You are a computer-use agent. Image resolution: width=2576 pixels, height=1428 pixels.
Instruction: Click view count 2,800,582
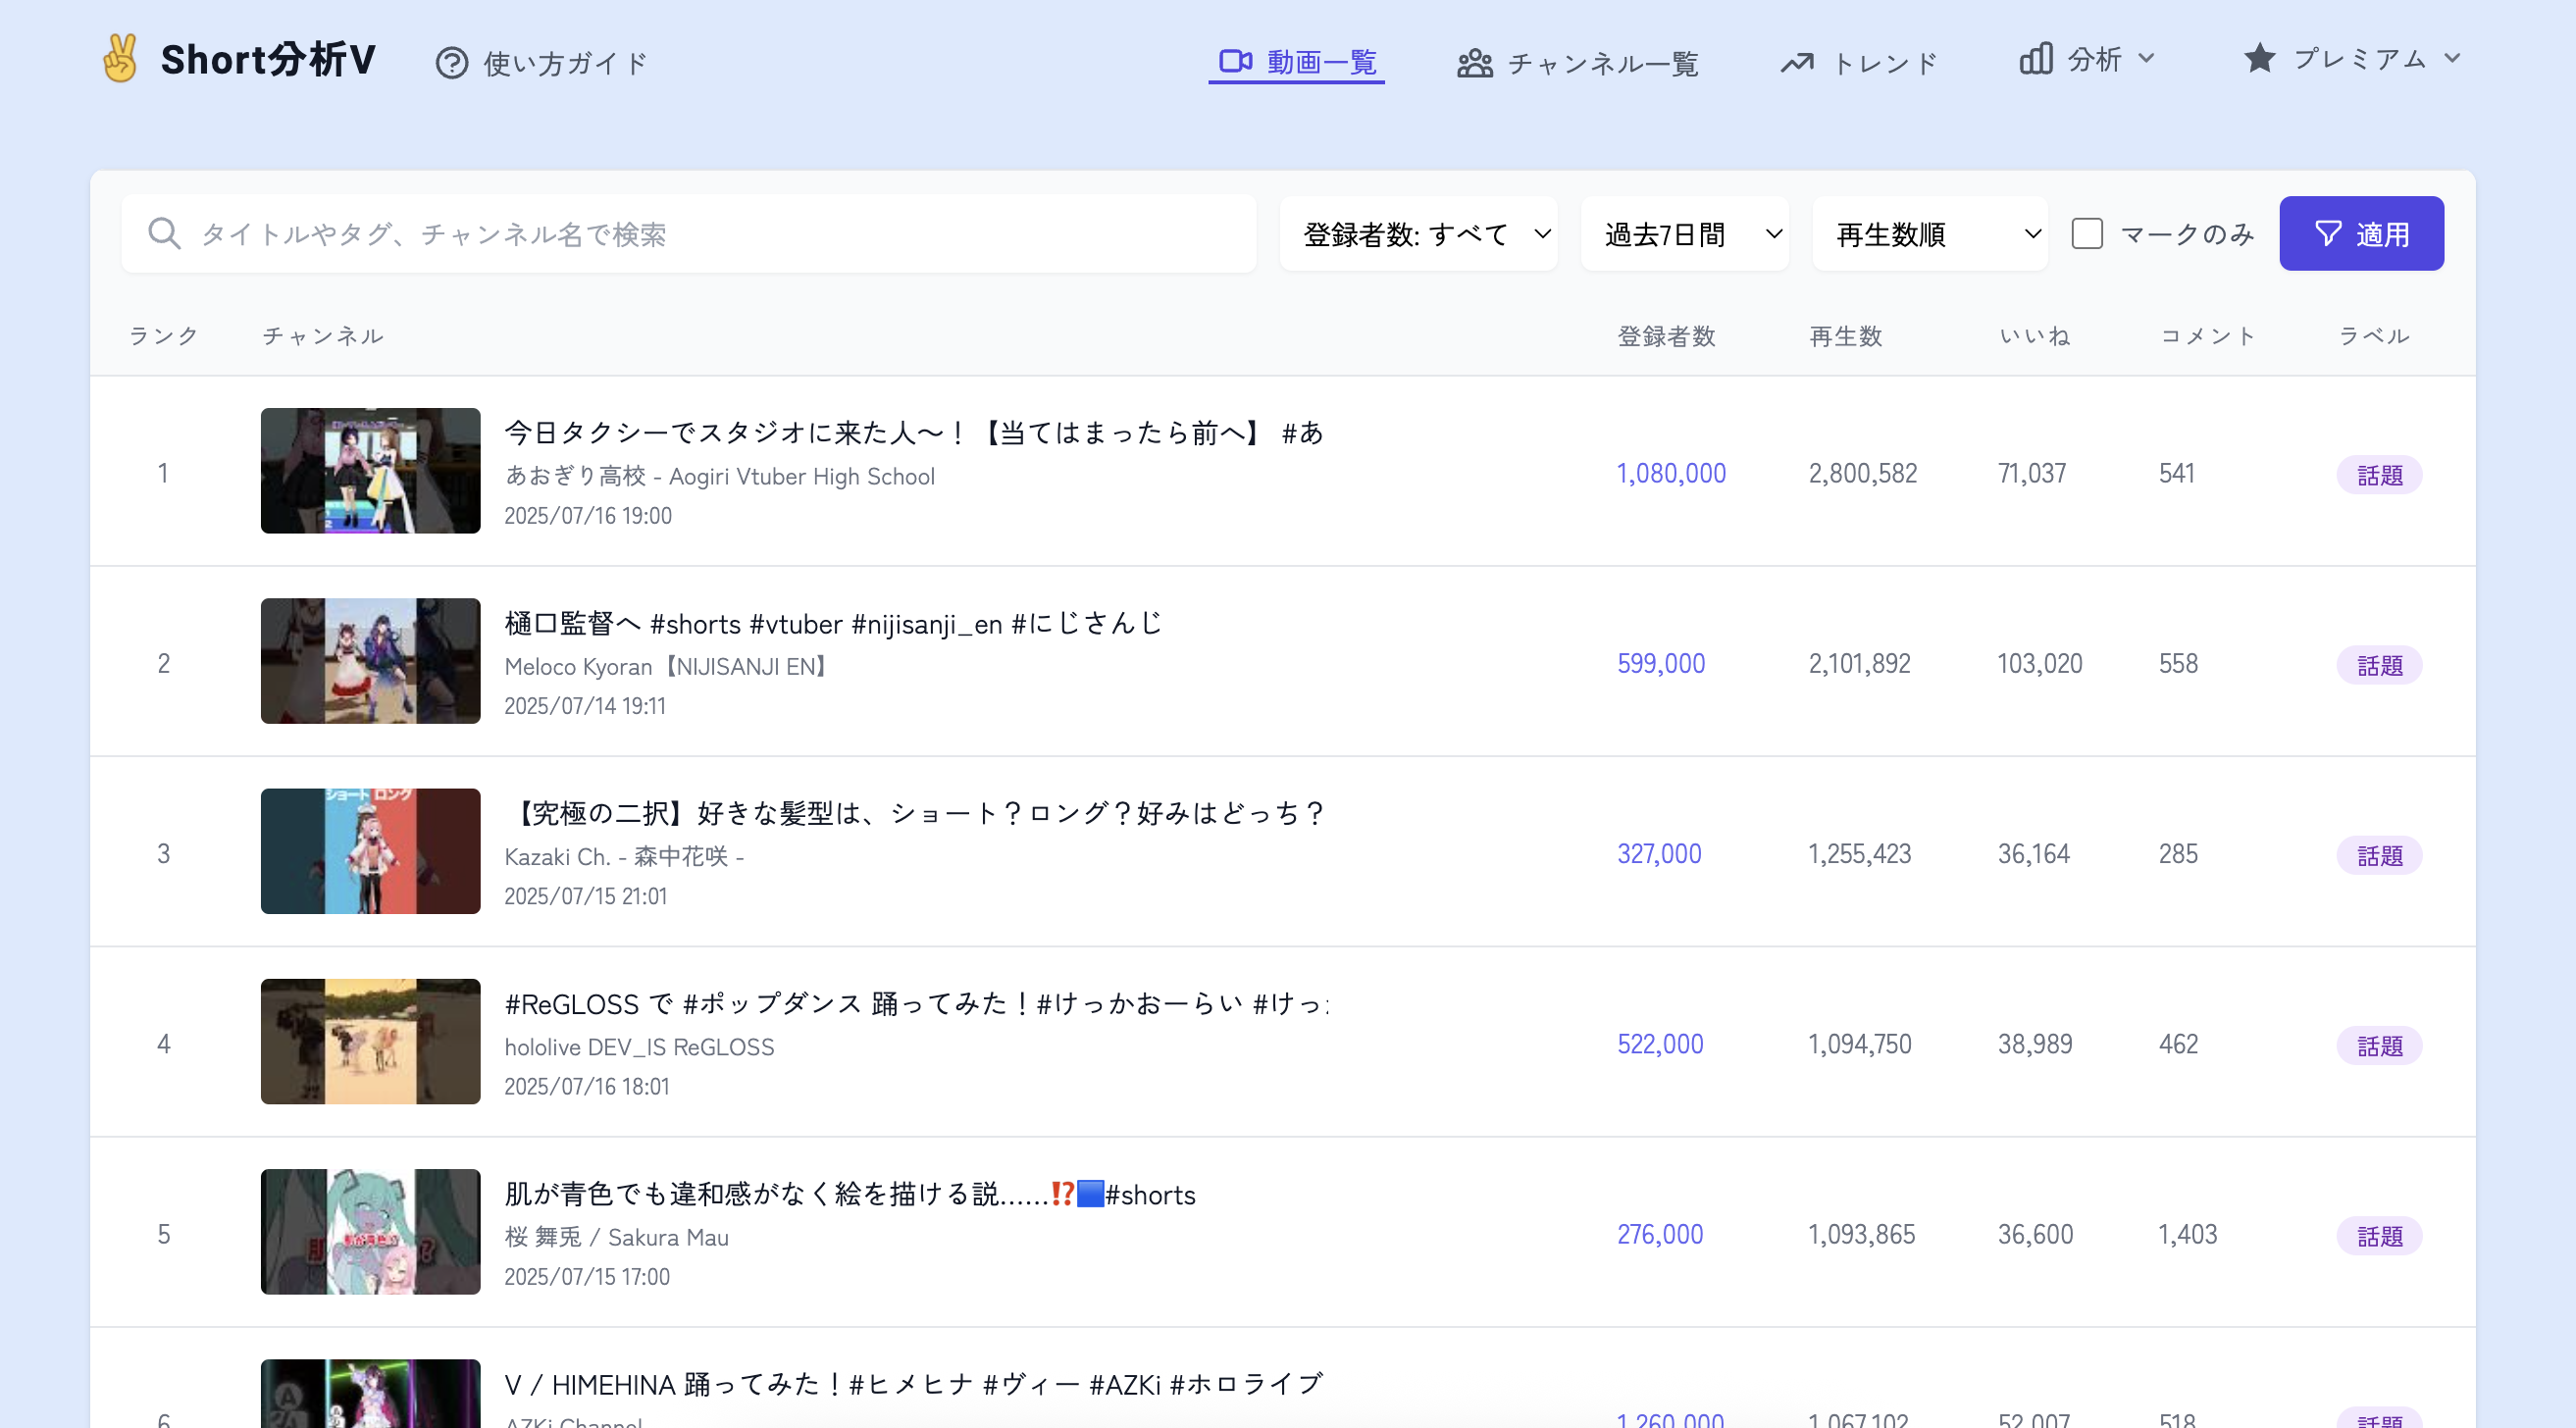point(1862,473)
